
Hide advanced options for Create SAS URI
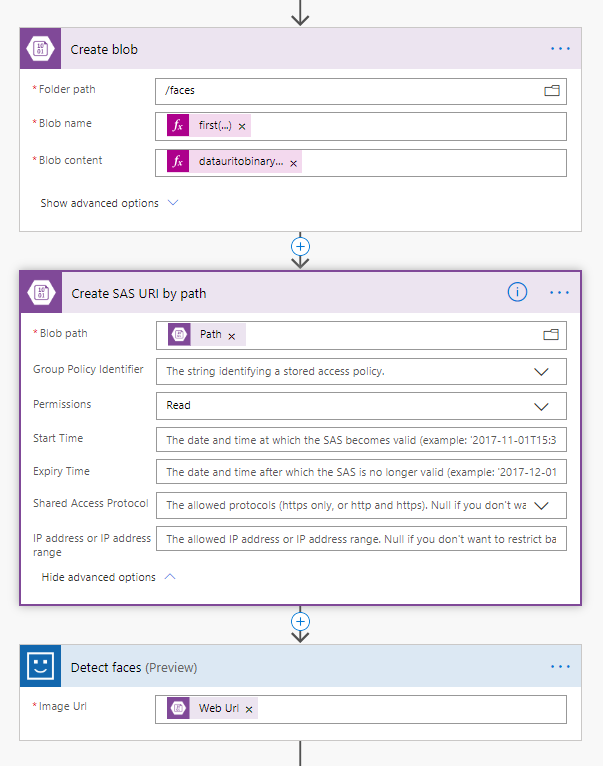108,577
